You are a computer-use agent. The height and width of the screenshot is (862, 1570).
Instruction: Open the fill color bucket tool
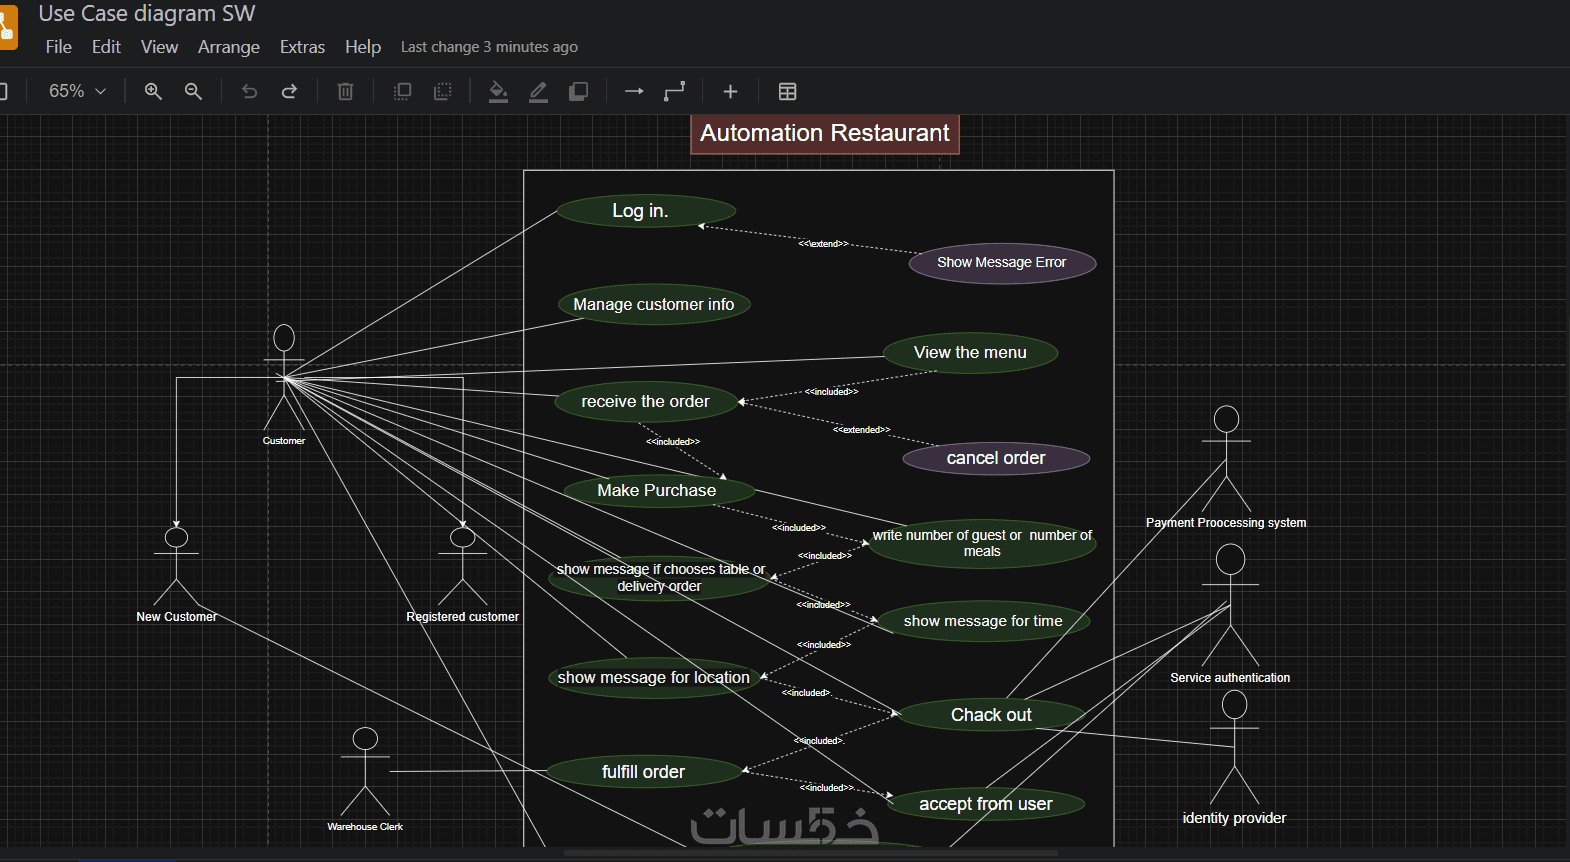498,91
